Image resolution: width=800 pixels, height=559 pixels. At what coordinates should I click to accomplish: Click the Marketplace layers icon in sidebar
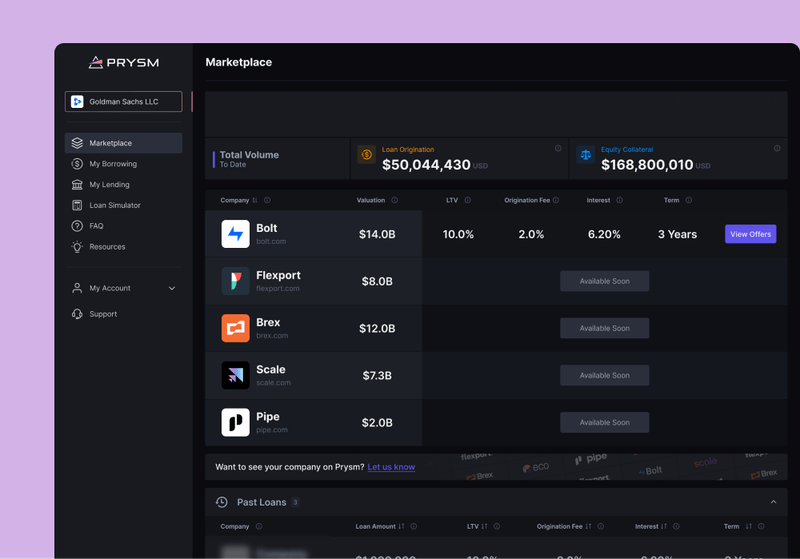pos(77,143)
